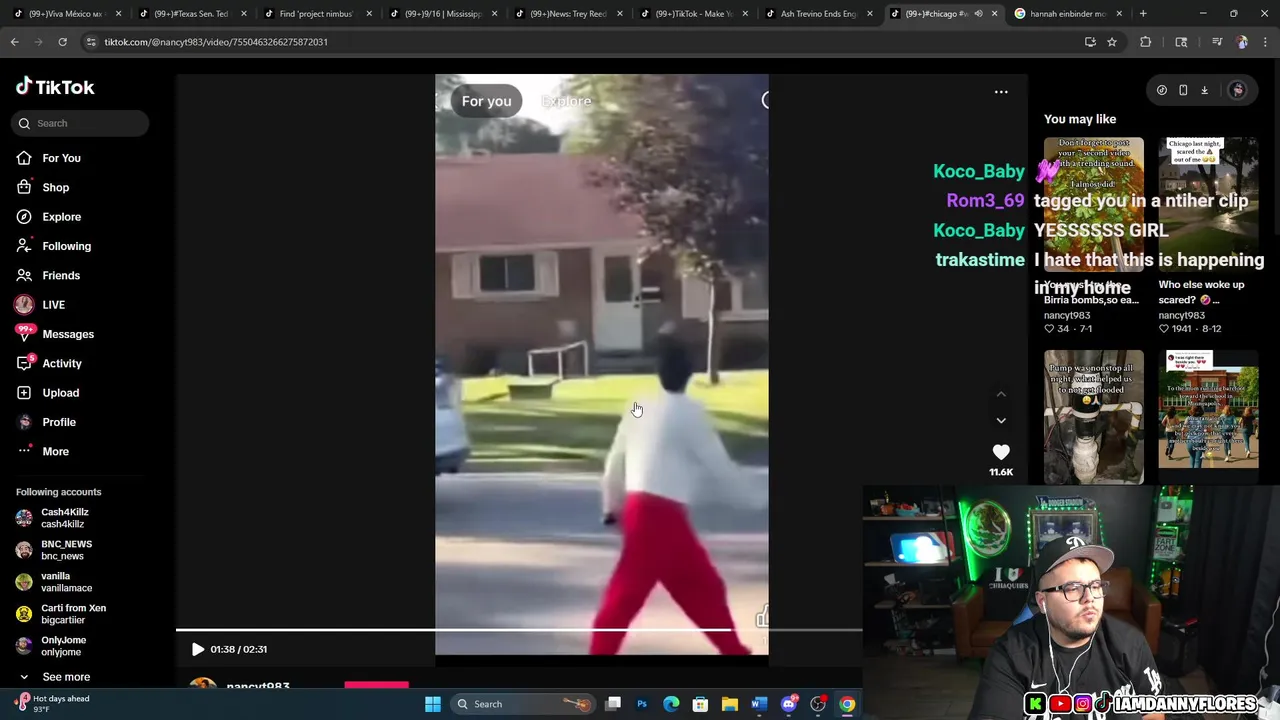Image resolution: width=1280 pixels, height=720 pixels.
Task: Open weather widget Hot days ahead
Action: pos(52,704)
